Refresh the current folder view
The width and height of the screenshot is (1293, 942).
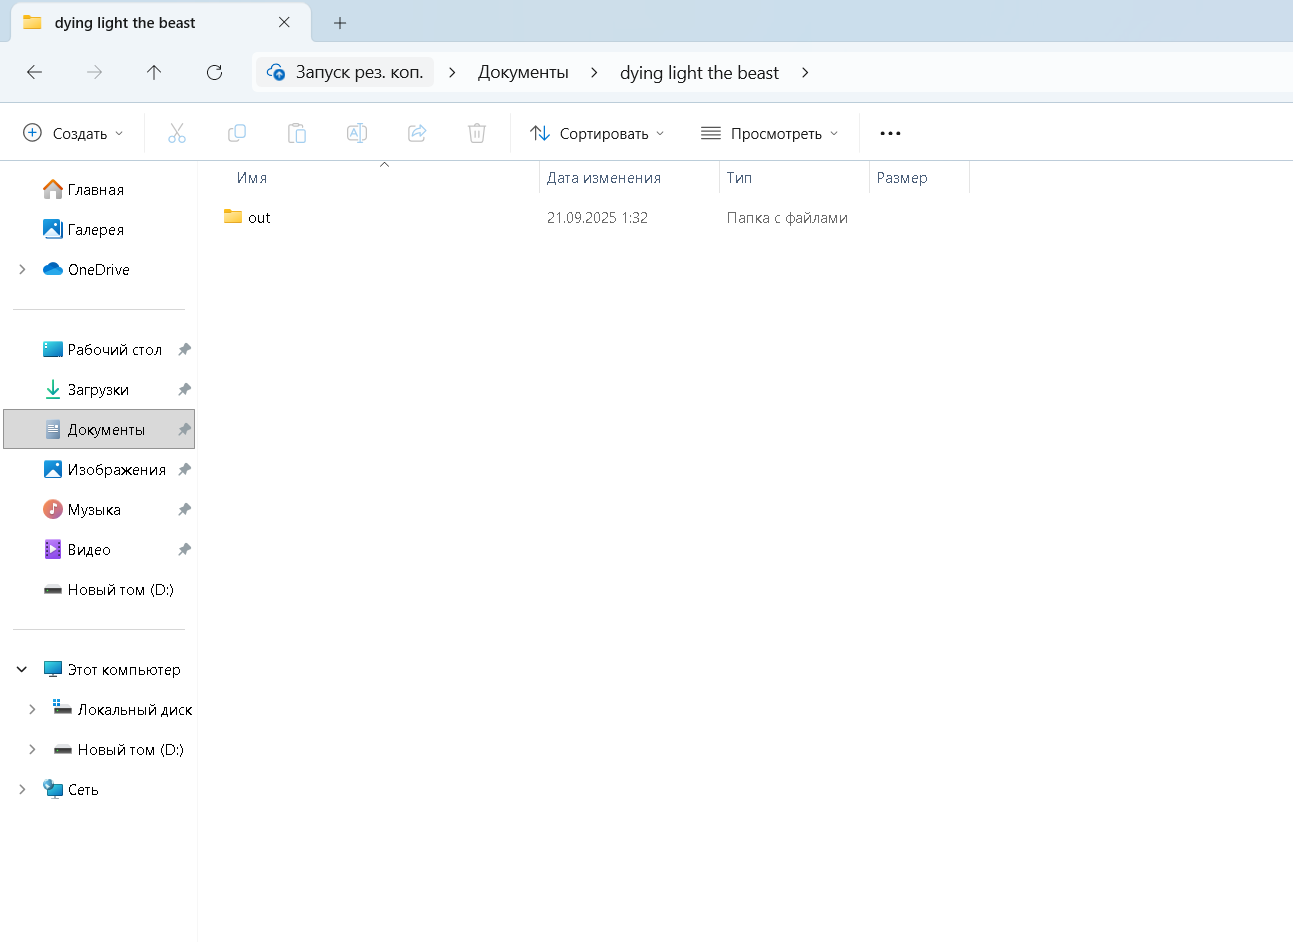214,72
